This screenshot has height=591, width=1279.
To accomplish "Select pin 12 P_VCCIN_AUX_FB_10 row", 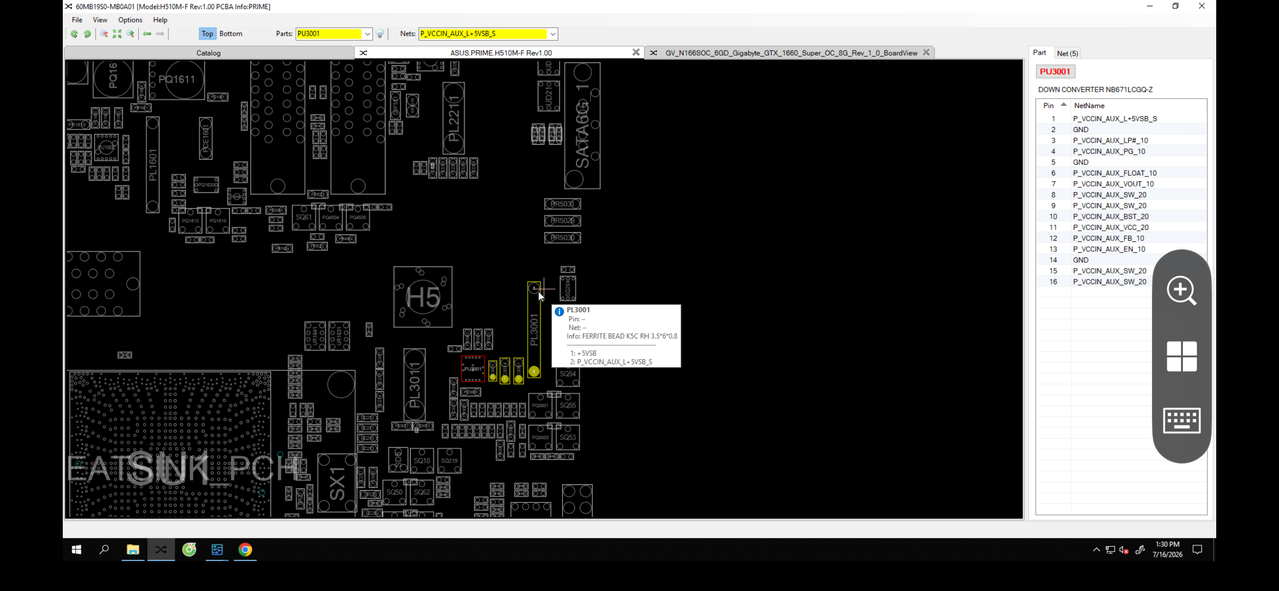I will (x=1121, y=238).
